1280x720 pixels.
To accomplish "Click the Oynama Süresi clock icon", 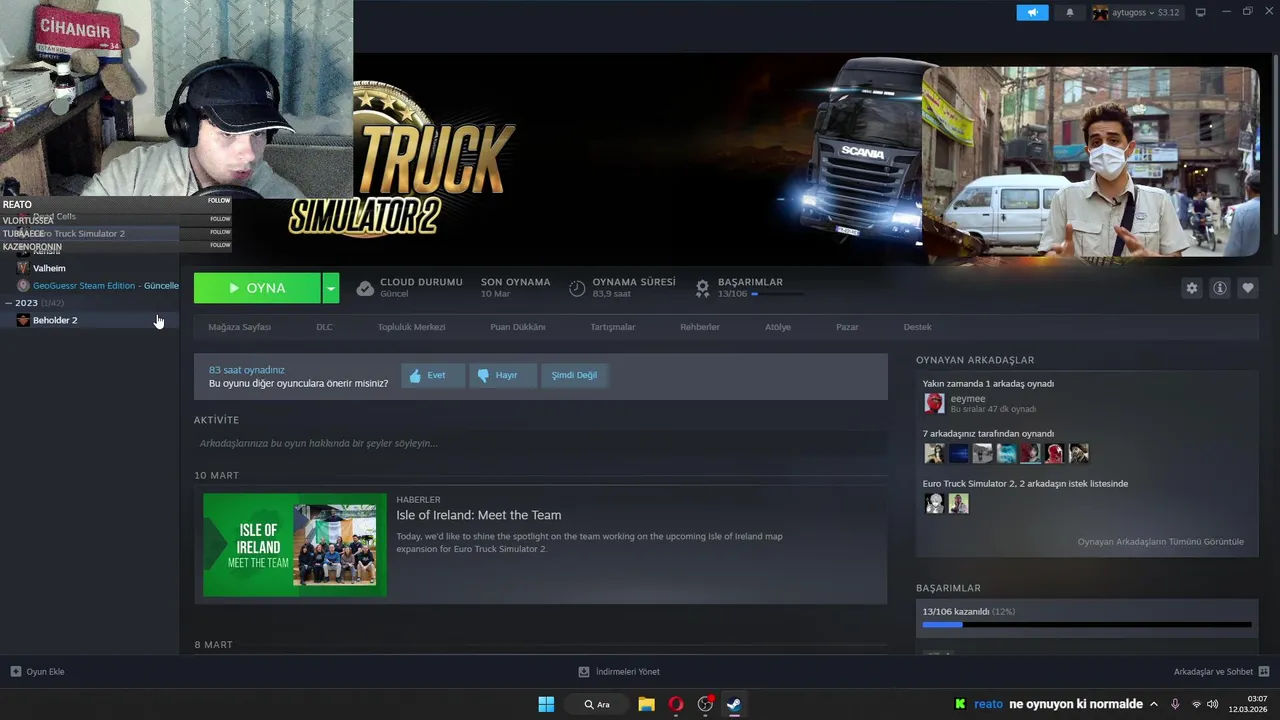I will point(577,288).
